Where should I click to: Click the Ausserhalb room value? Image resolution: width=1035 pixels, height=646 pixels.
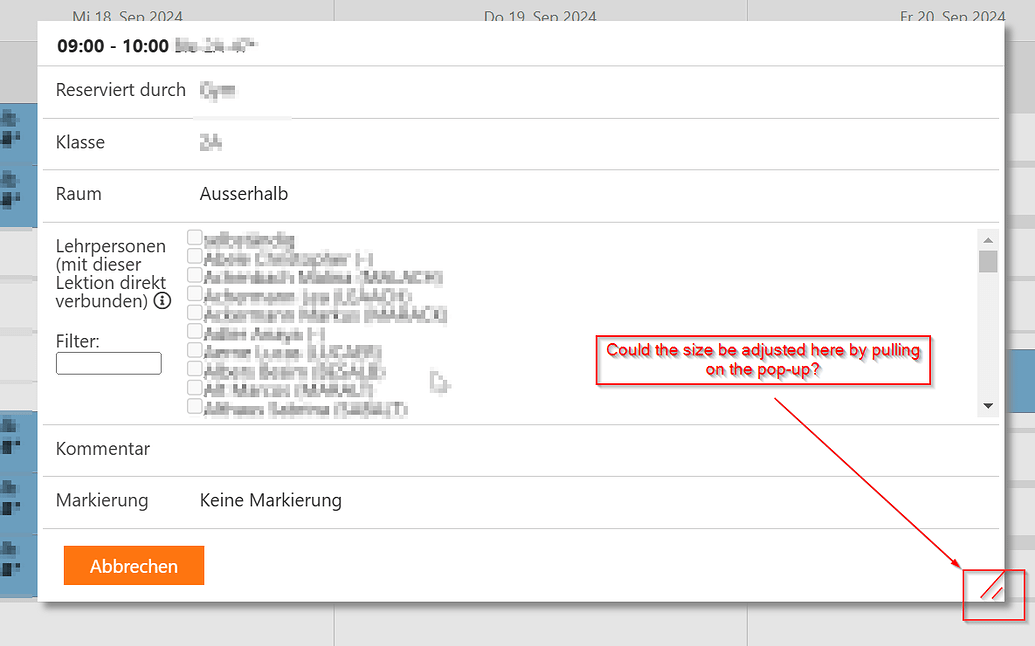point(243,194)
